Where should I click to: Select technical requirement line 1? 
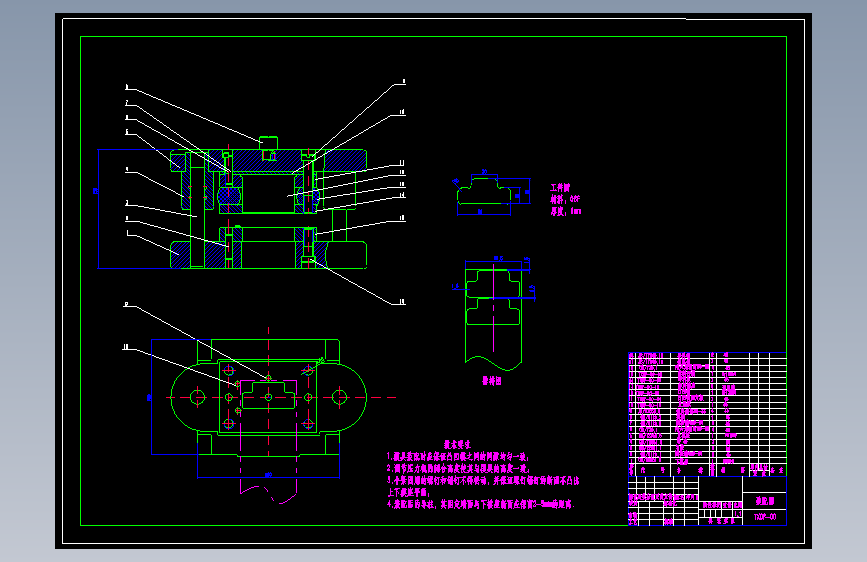pyautogui.click(x=458, y=457)
